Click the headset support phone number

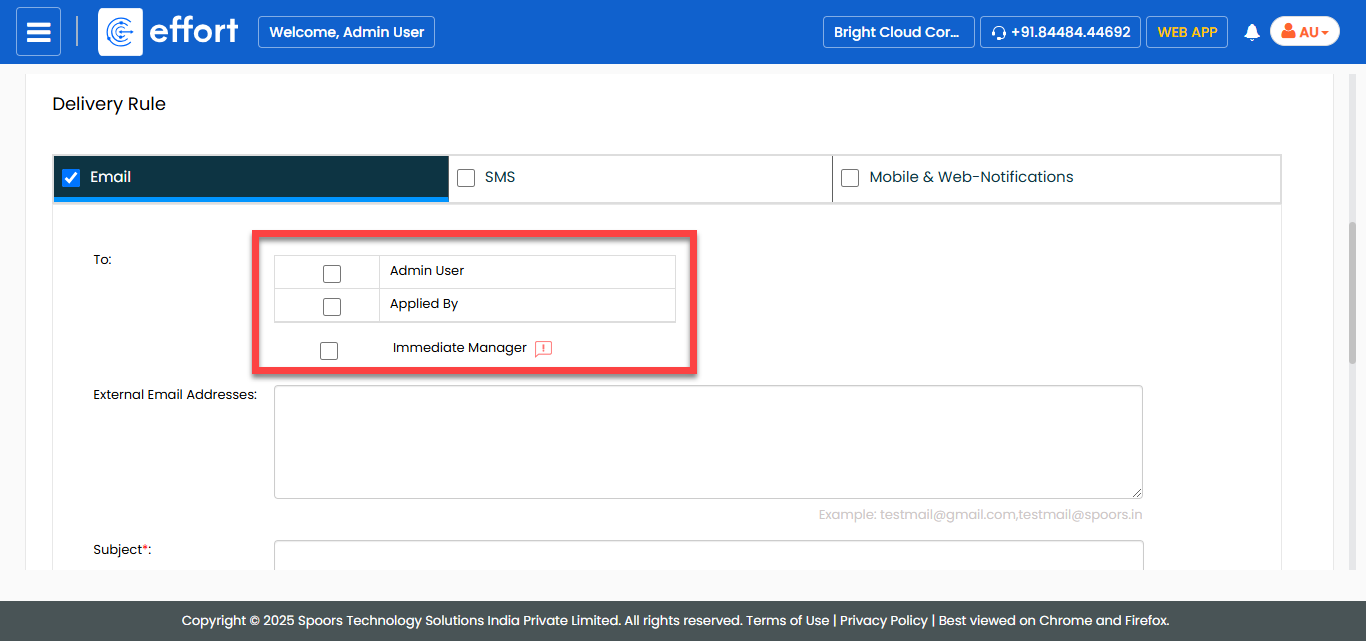pyautogui.click(x=1060, y=32)
